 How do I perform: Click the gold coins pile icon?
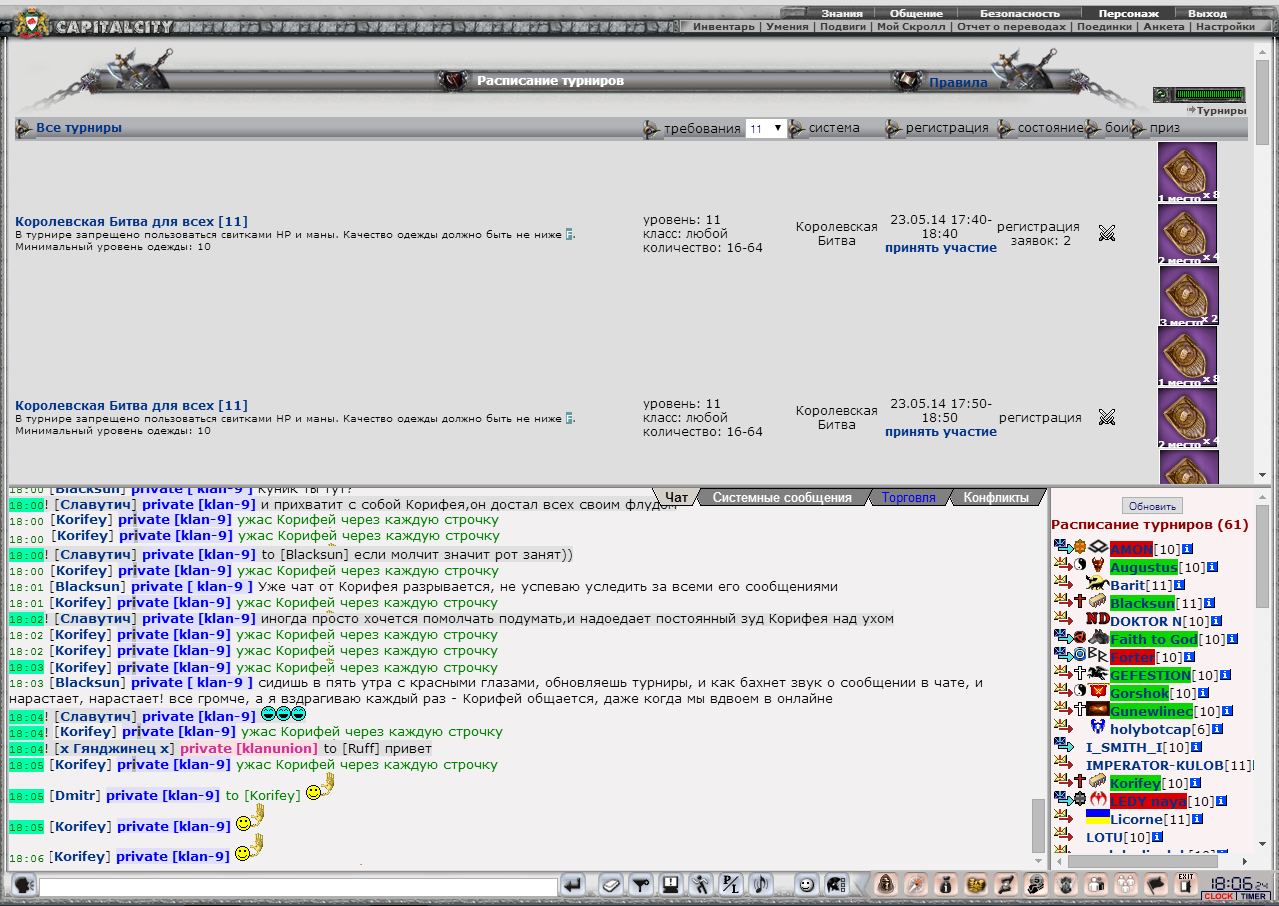(977, 885)
